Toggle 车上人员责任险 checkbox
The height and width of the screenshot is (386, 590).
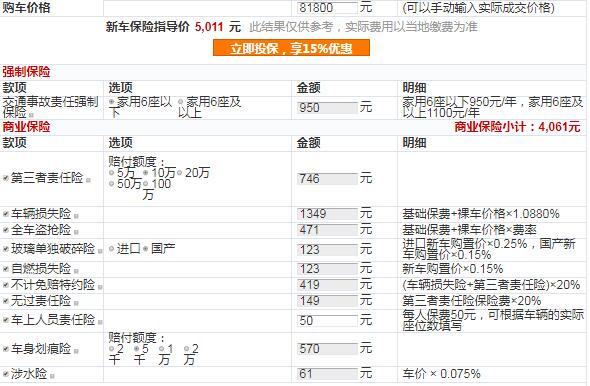pyautogui.click(x=6, y=320)
